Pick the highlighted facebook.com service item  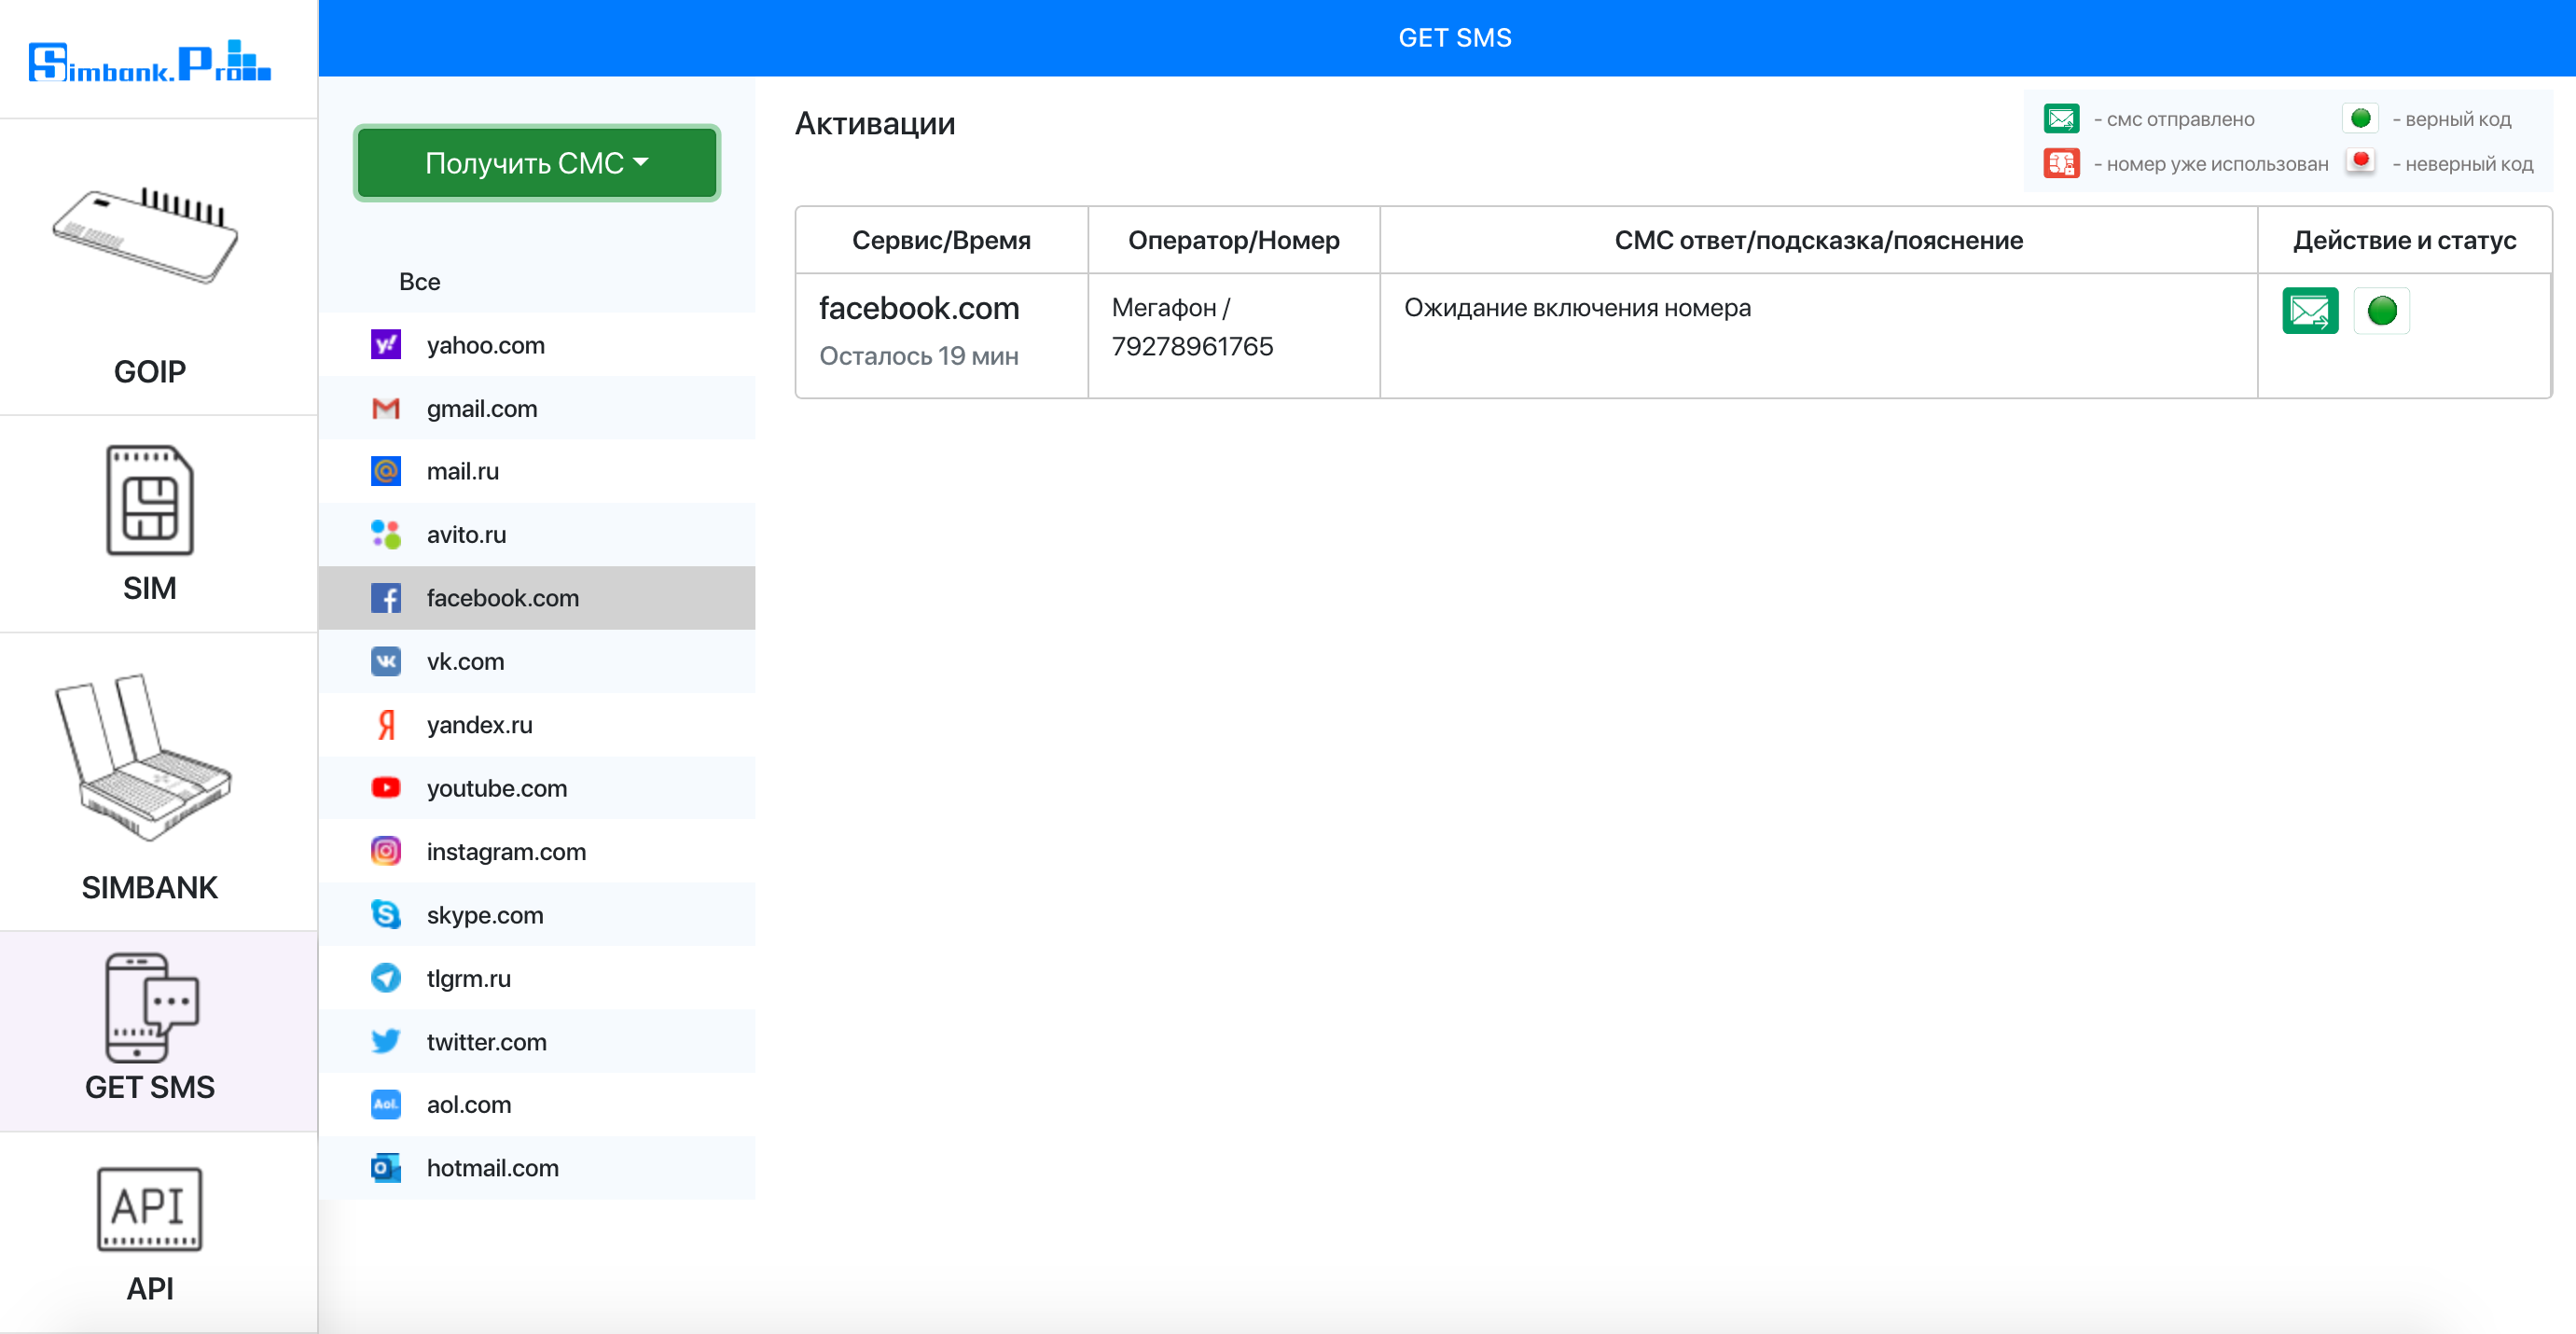pyautogui.click(x=502, y=598)
